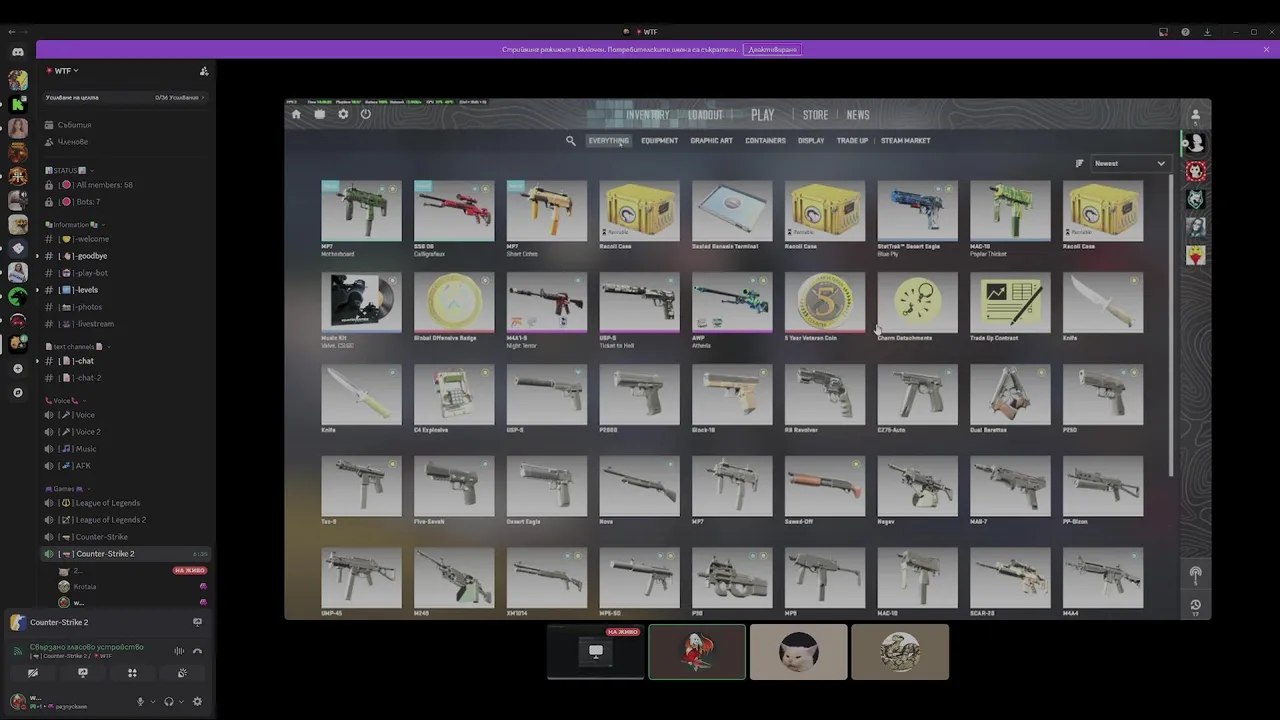The width and height of the screenshot is (1280, 720).
Task: Open Discord help question icon
Action: point(1185,32)
